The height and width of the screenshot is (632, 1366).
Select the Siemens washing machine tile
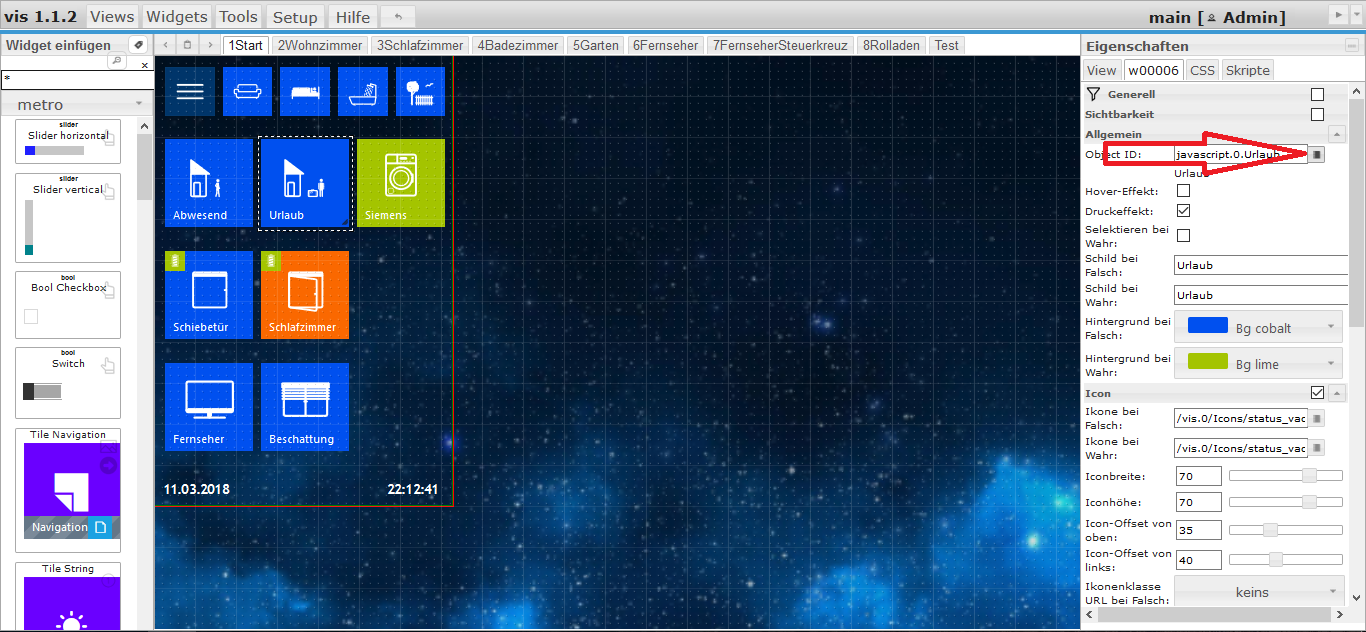click(401, 182)
